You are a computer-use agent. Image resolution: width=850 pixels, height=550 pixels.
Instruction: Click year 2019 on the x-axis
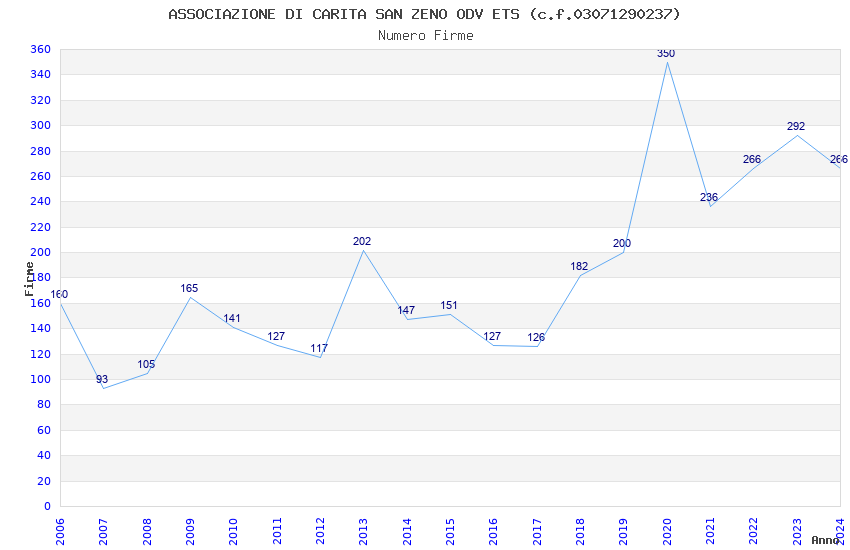click(623, 532)
